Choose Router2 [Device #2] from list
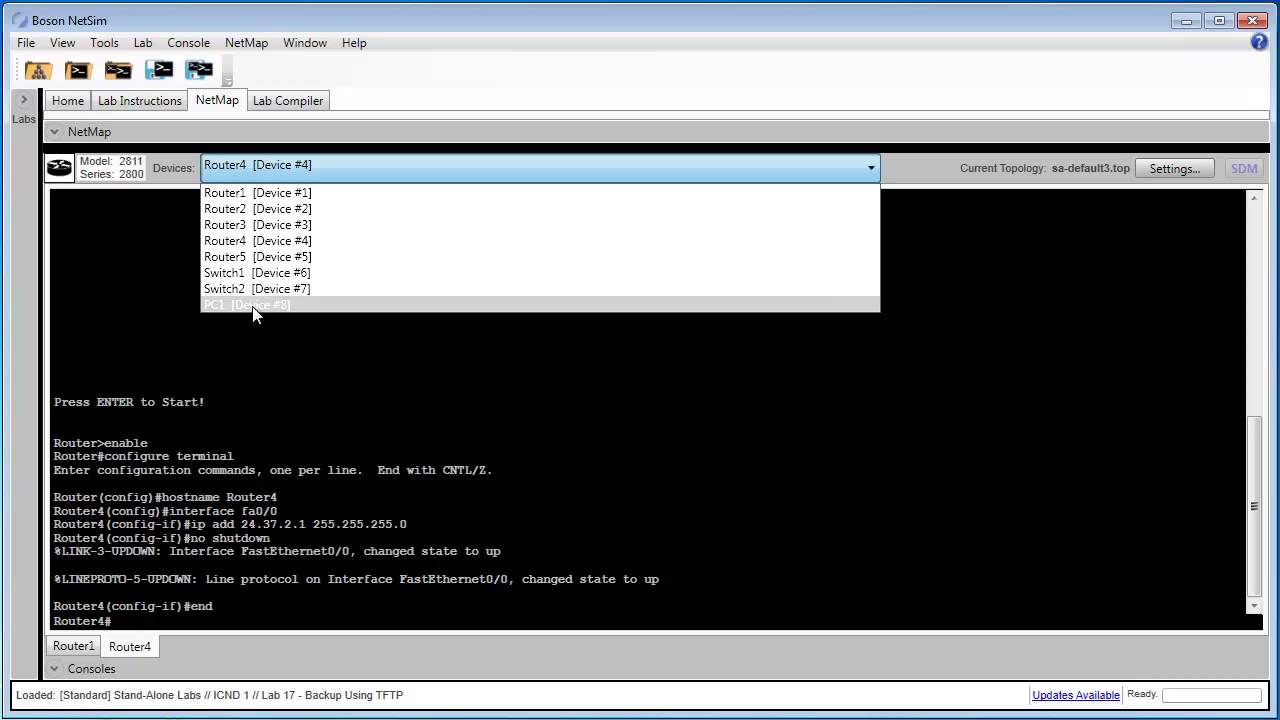This screenshot has height=720, width=1280. [540, 209]
